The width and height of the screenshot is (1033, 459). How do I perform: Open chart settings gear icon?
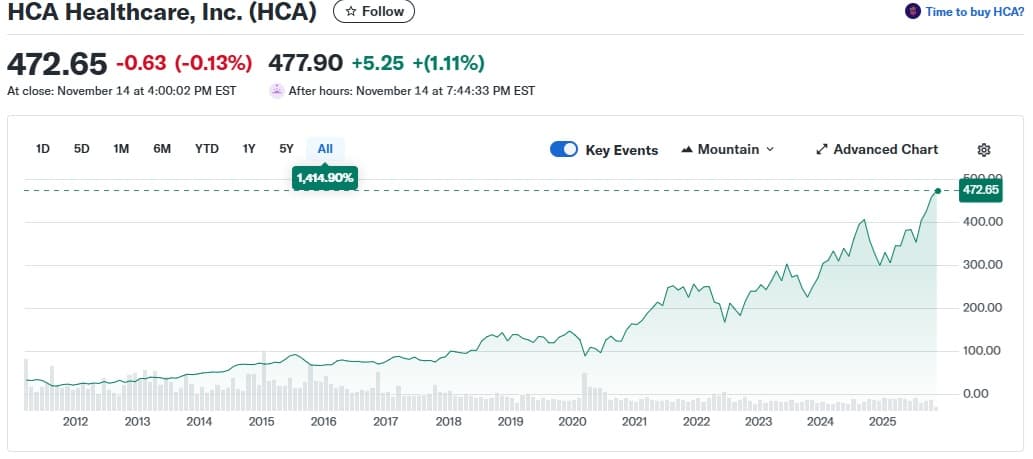[984, 150]
